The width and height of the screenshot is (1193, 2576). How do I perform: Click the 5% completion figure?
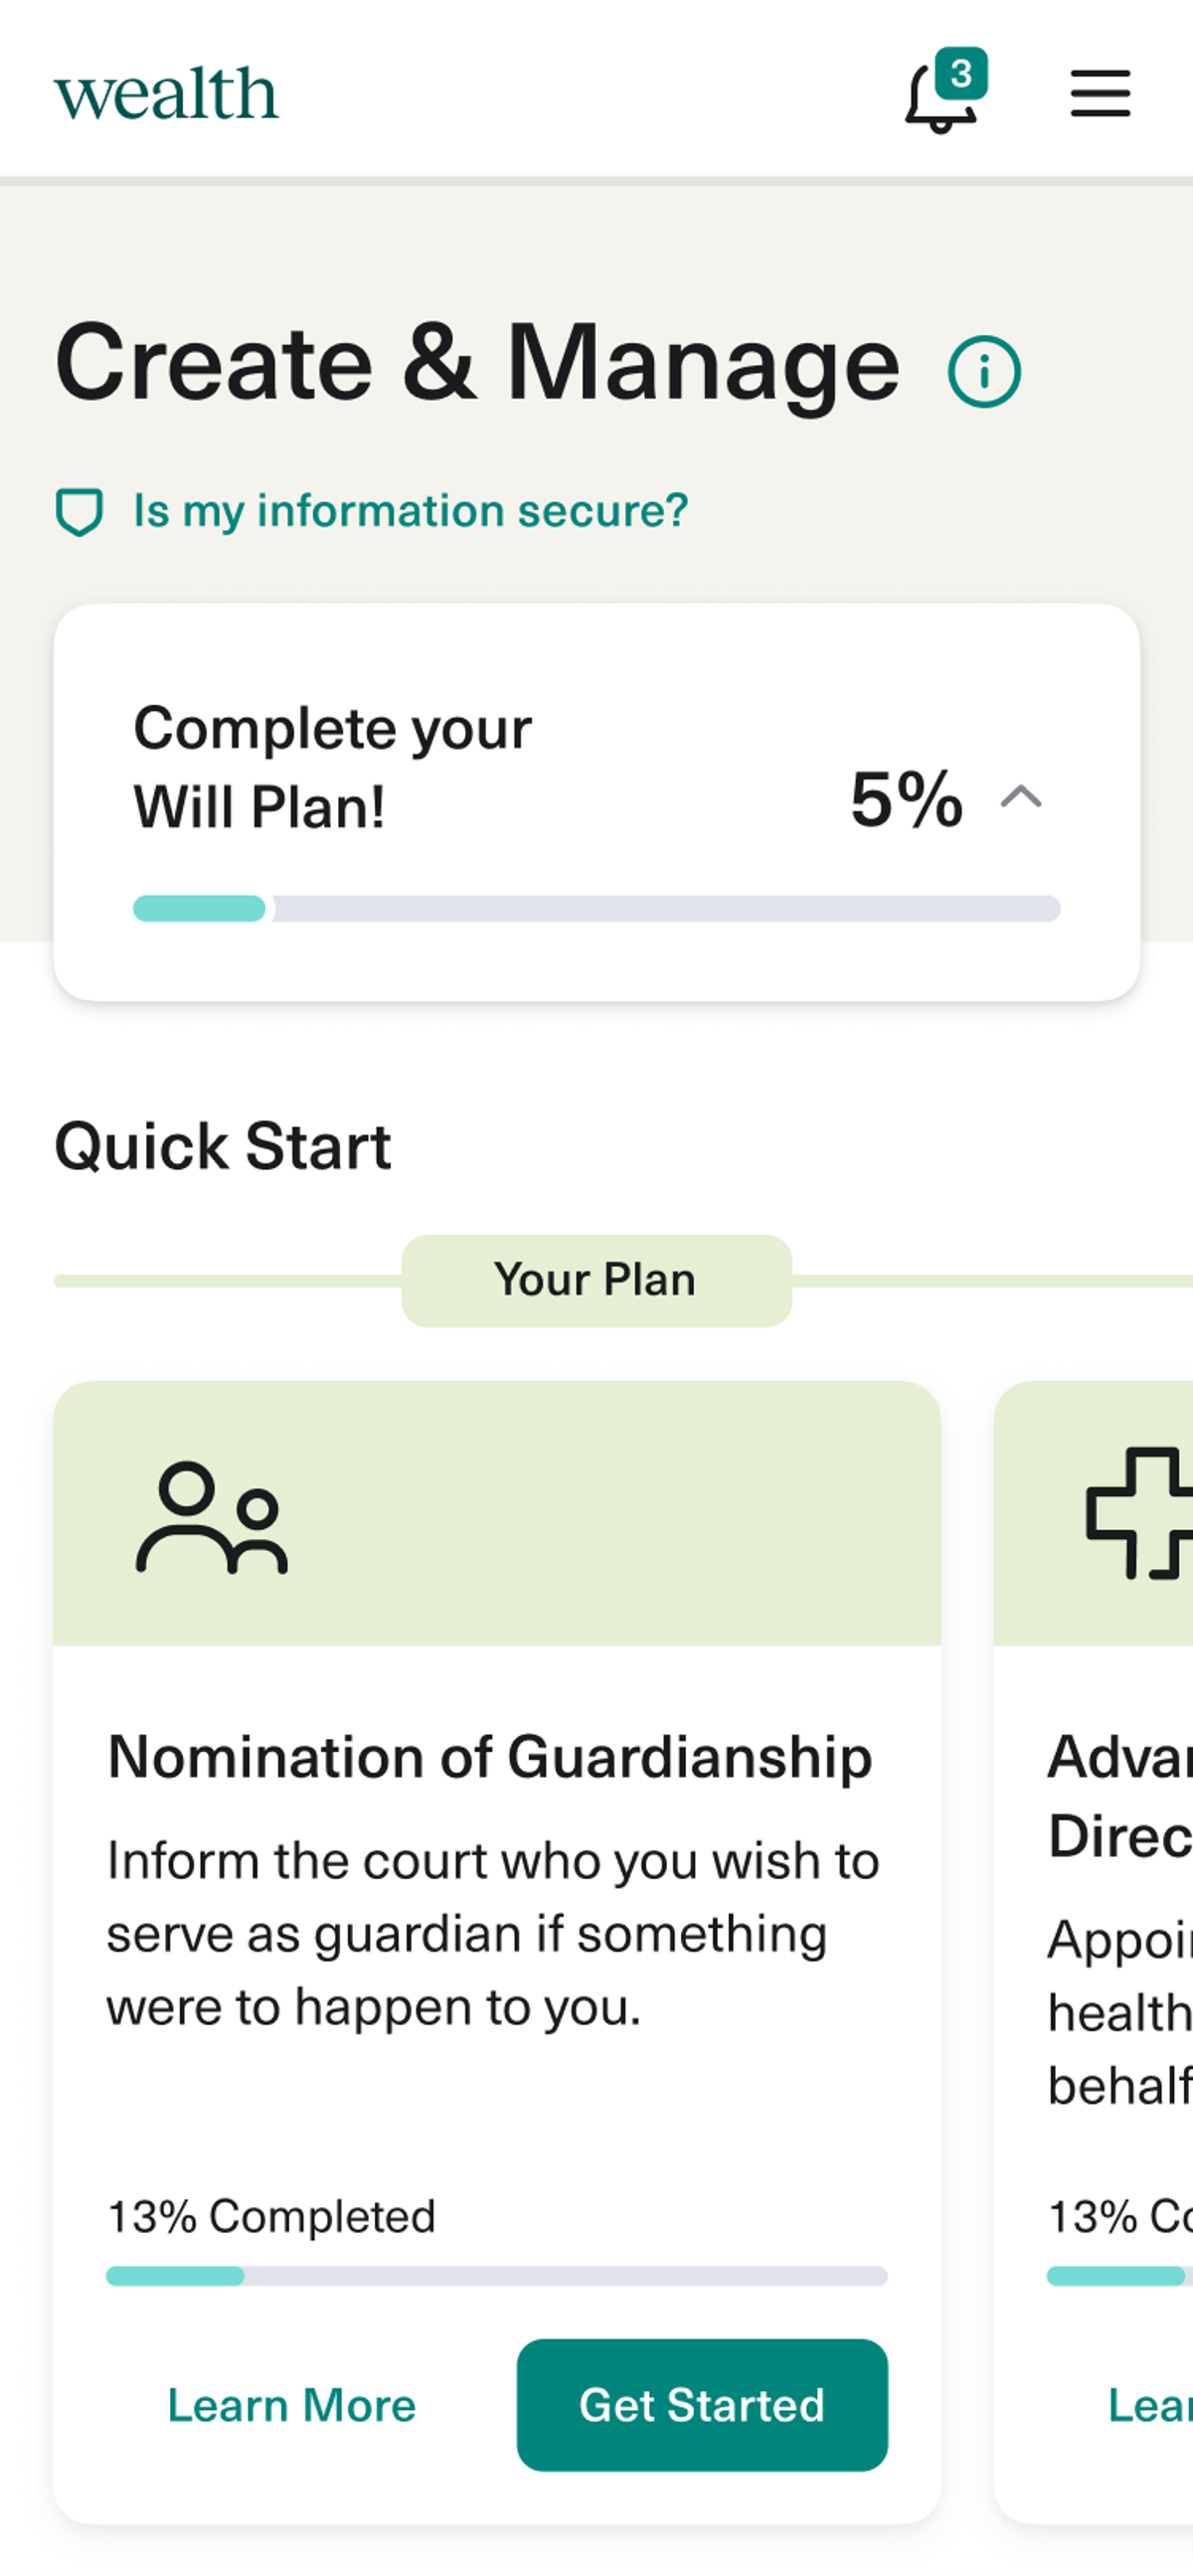pos(906,800)
